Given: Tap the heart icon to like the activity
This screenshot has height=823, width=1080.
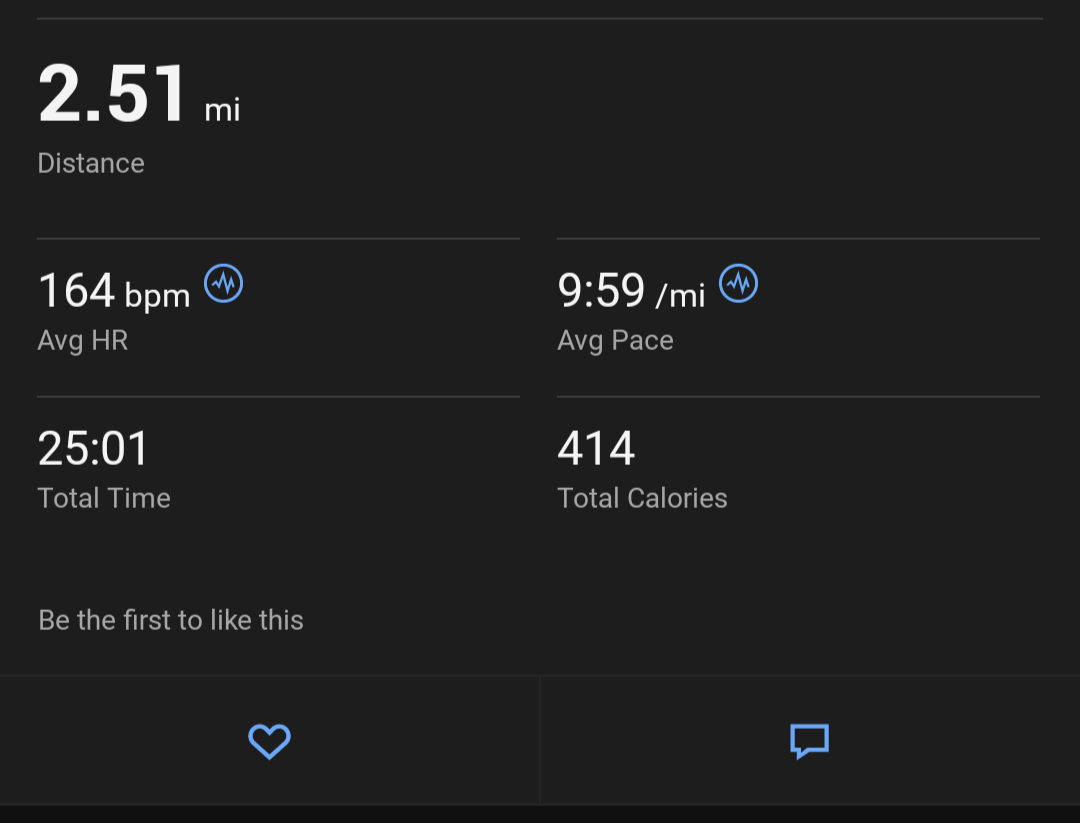Looking at the screenshot, I should (x=269, y=741).
